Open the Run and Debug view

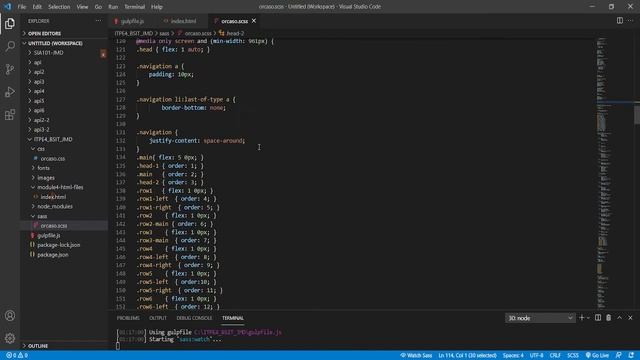10,92
